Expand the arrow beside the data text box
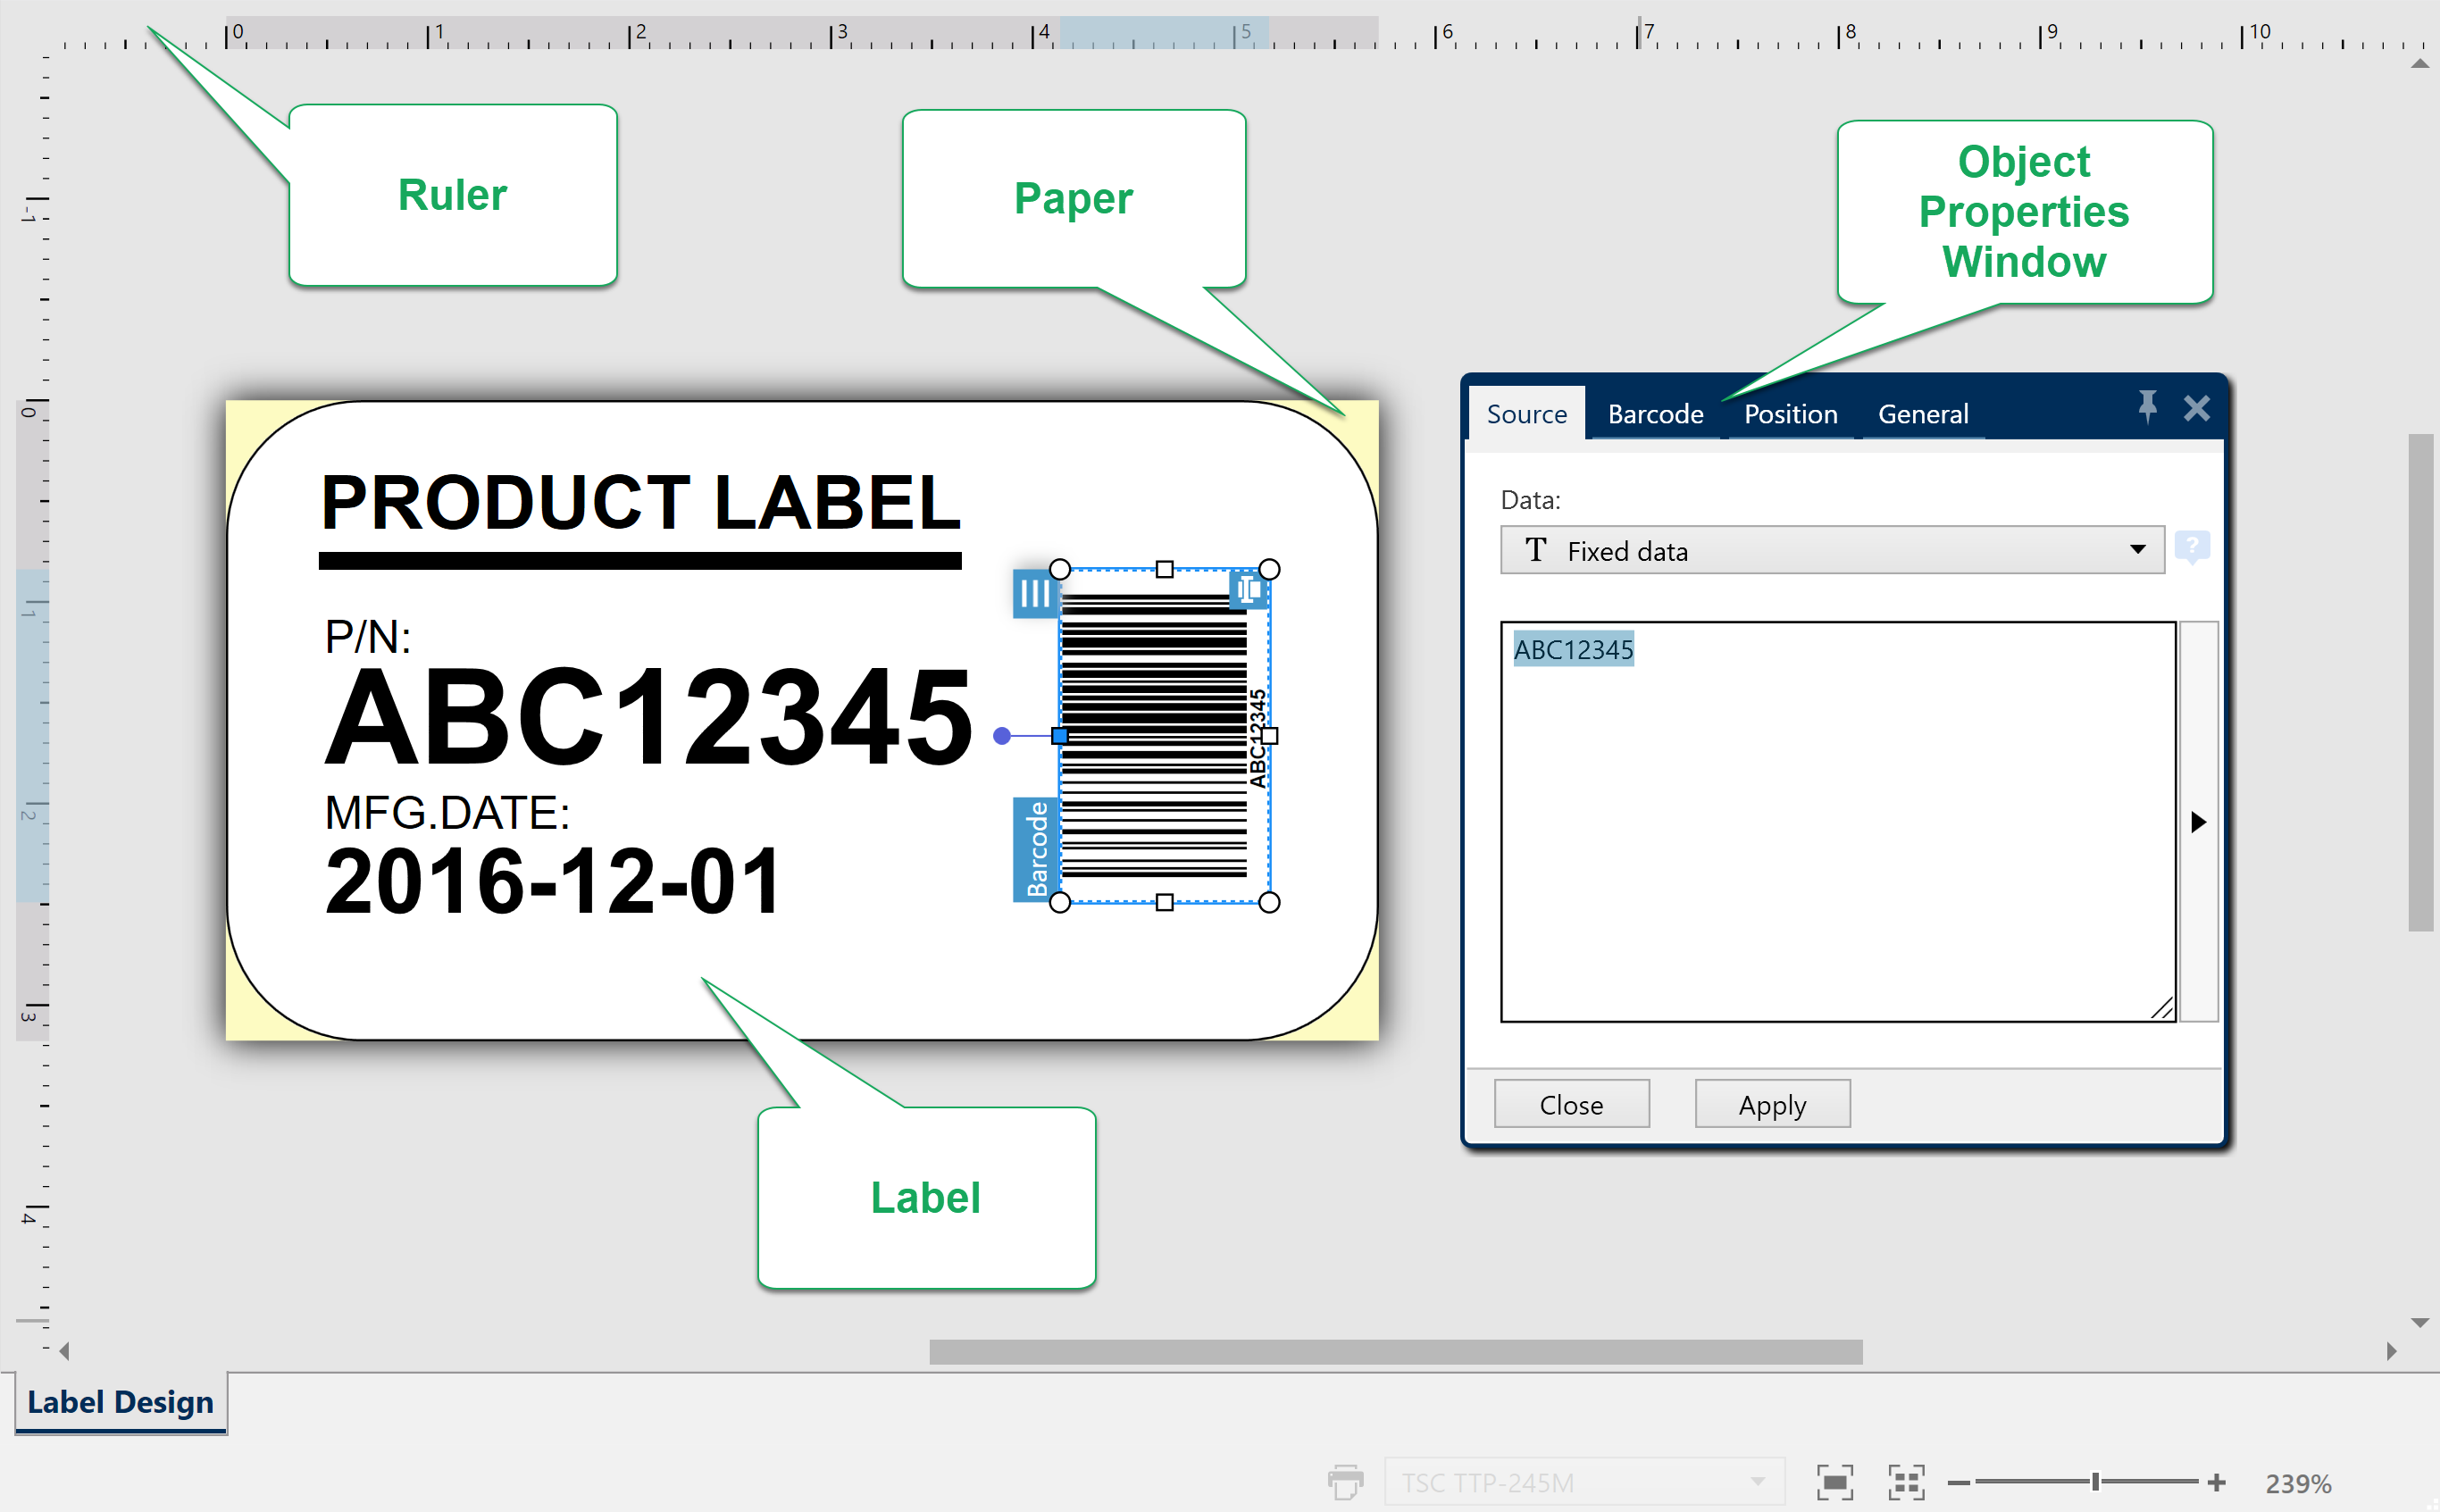The height and width of the screenshot is (1512, 2440). coord(2198,822)
